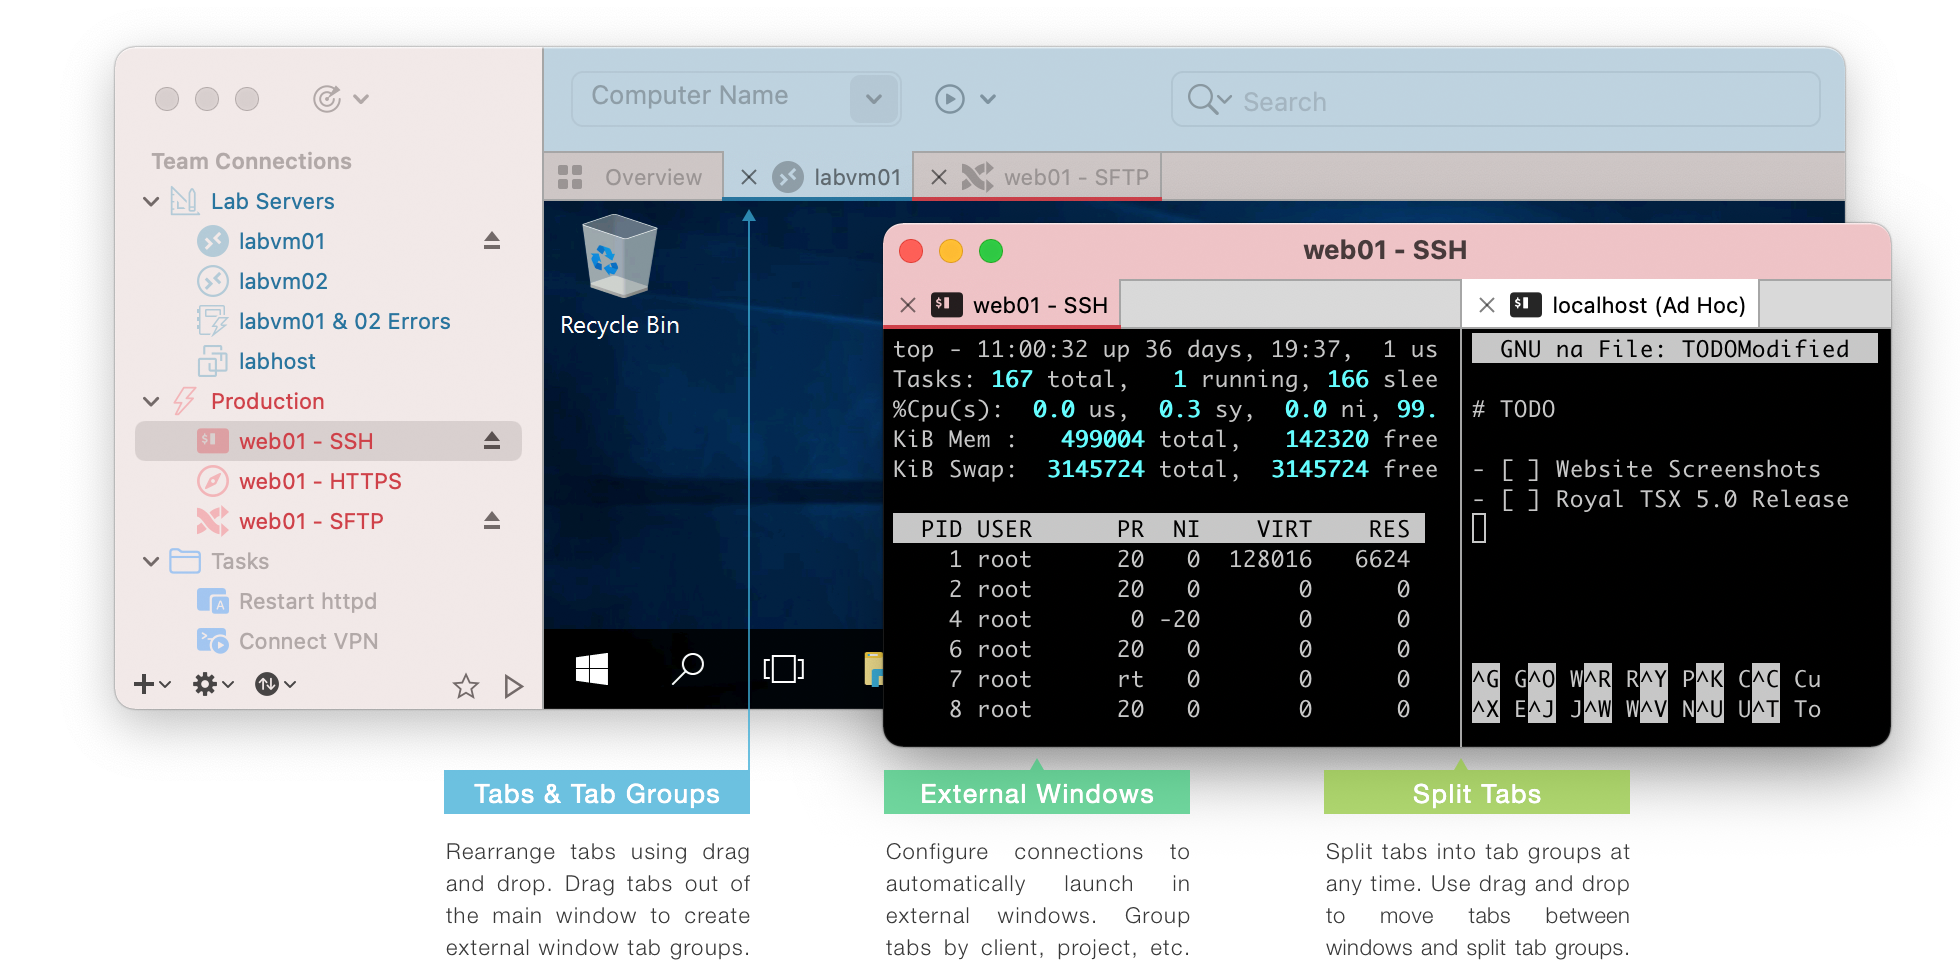
Task: Open the Computer Name dropdown
Action: click(x=873, y=99)
